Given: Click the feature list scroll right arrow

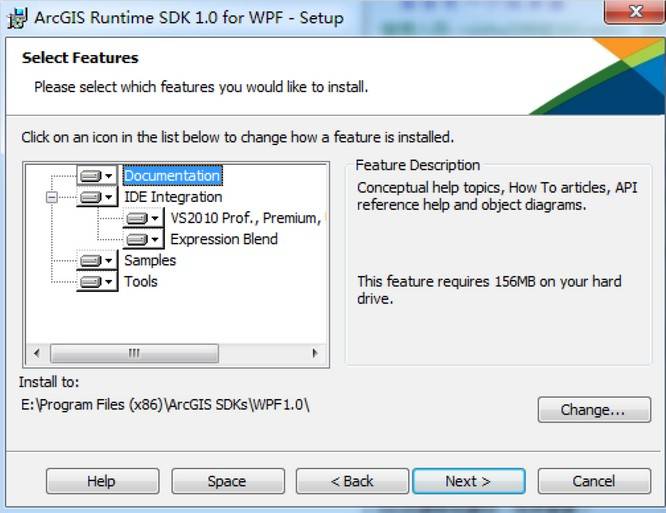Looking at the screenshot, I should (315, 353).
